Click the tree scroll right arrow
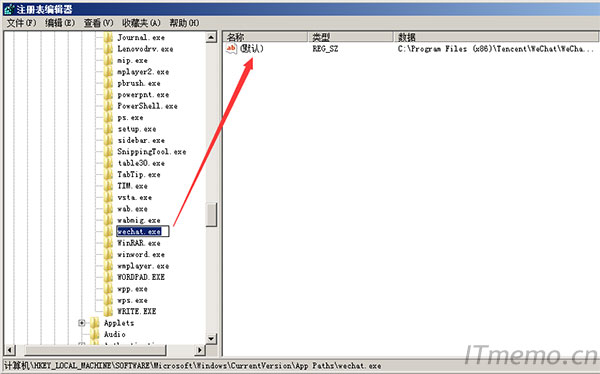Viewport: 600px width, 374px height. coord(199,350)
